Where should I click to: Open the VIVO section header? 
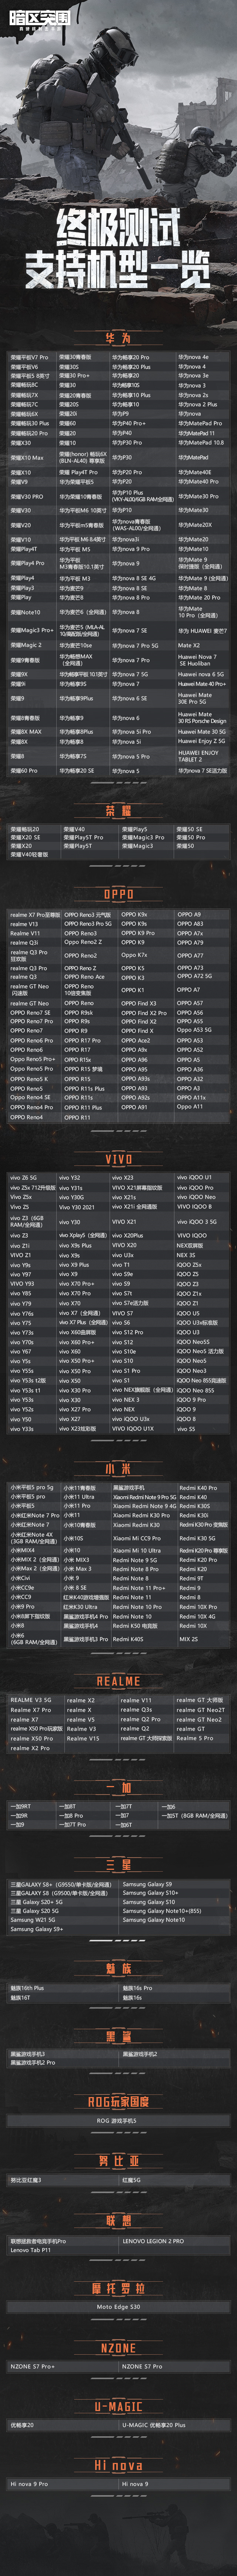118,1159
